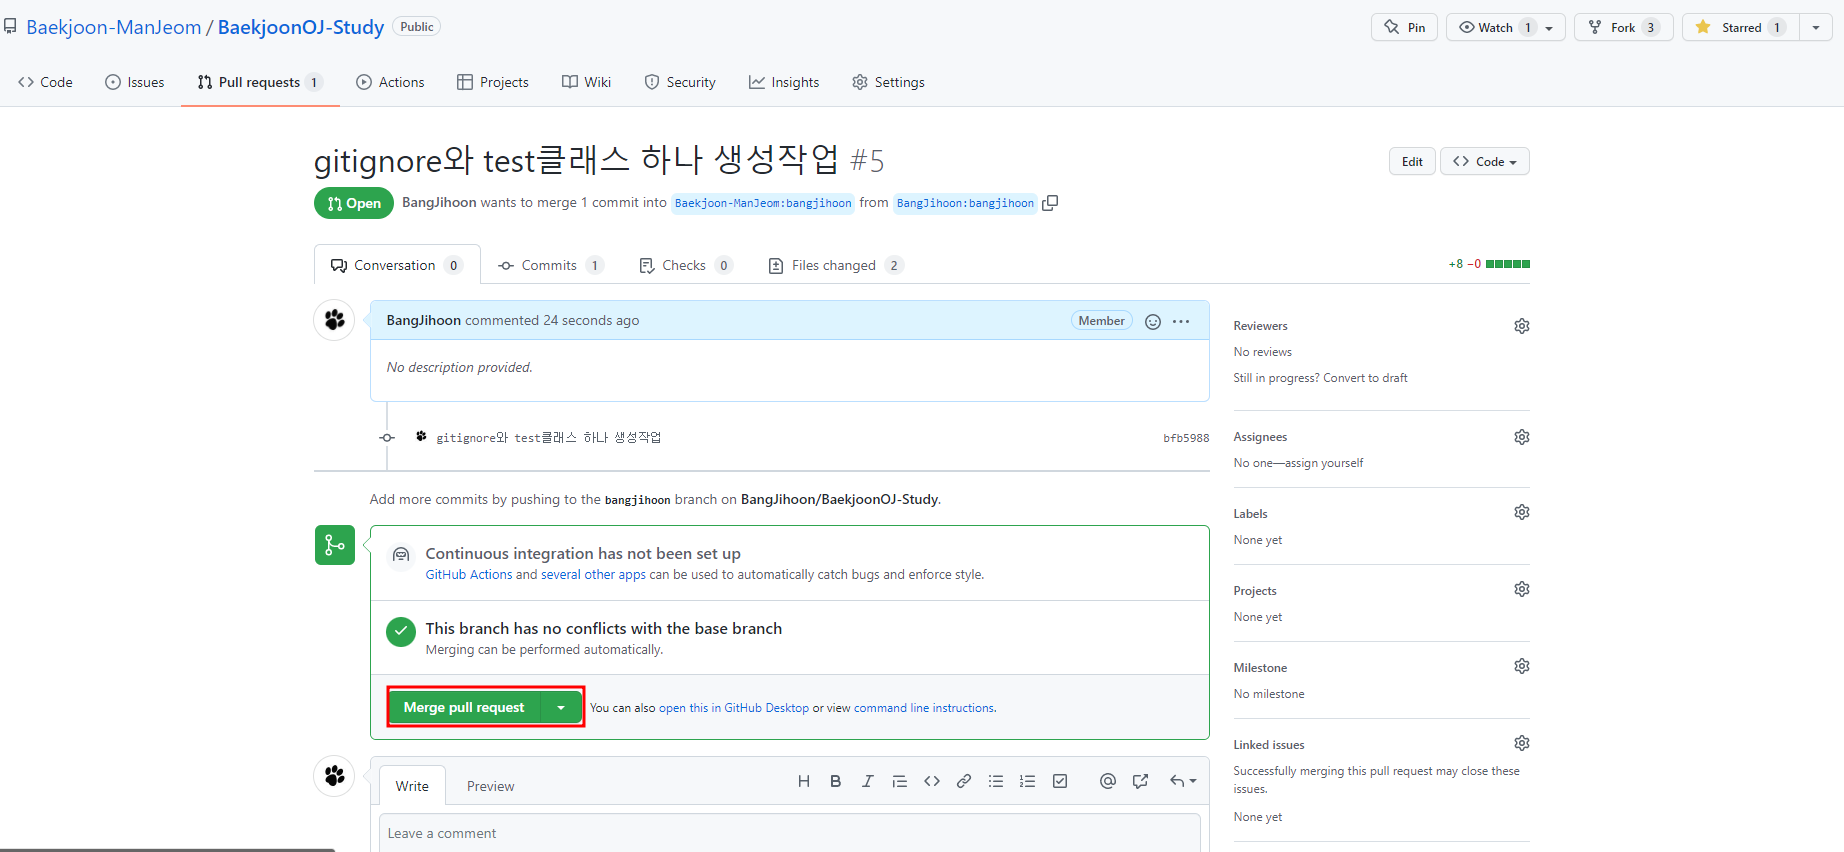
Task: Click the Merge pull request button
Action: click(464, 707)
